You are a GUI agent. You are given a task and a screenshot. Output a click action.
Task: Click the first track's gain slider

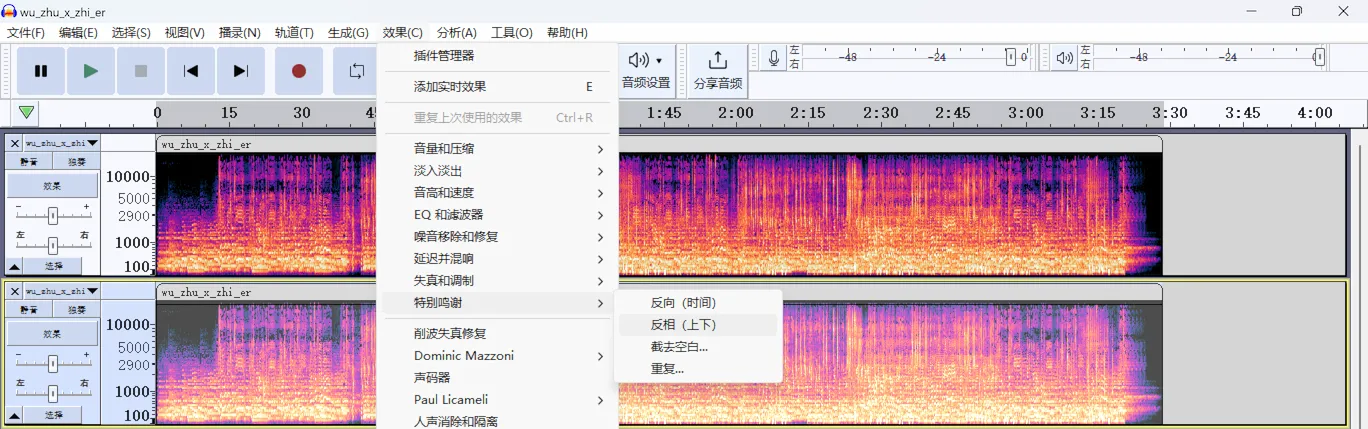pos(53,215)
